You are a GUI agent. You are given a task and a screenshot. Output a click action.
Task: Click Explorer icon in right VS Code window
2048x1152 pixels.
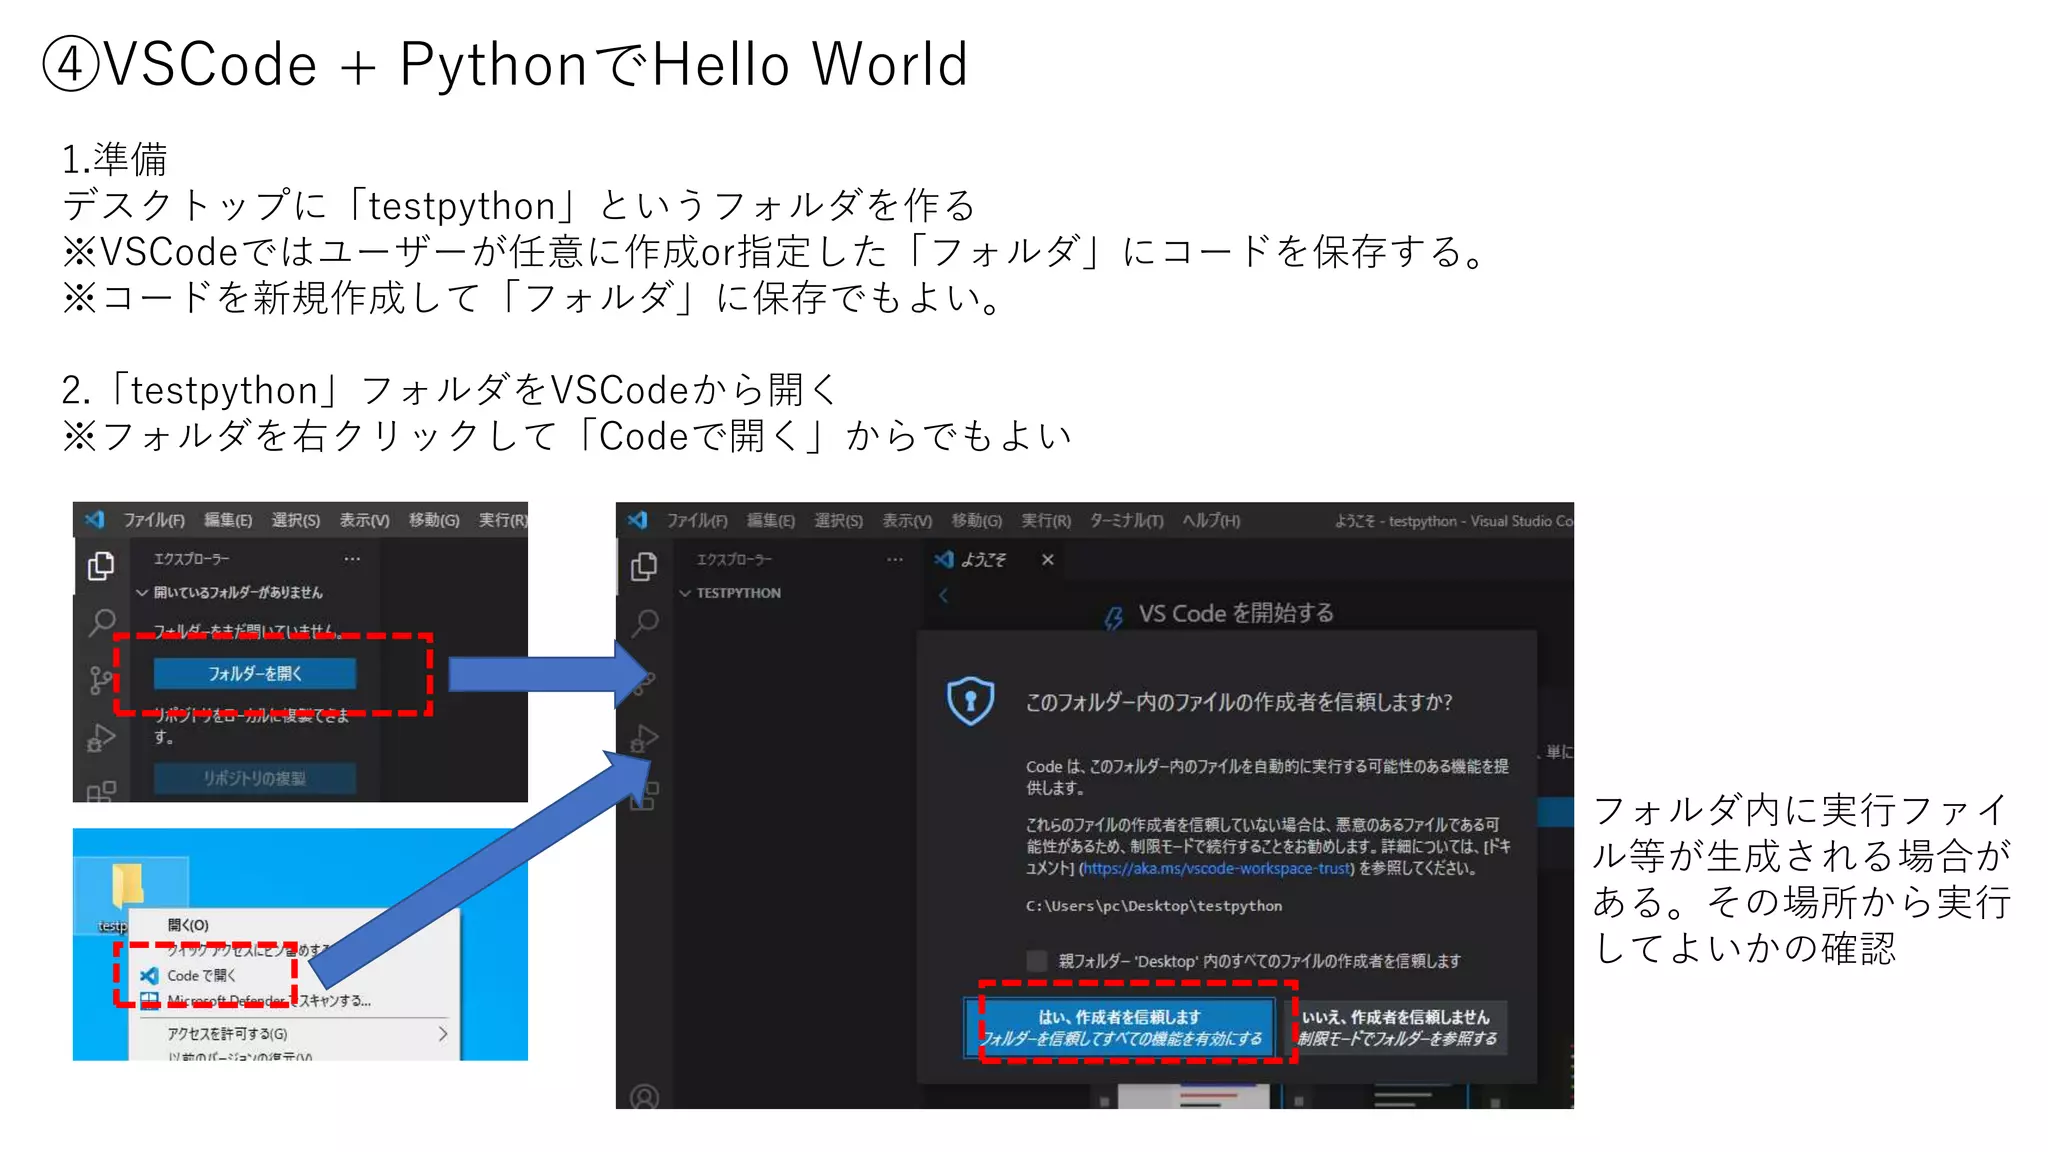coord(644,567)
